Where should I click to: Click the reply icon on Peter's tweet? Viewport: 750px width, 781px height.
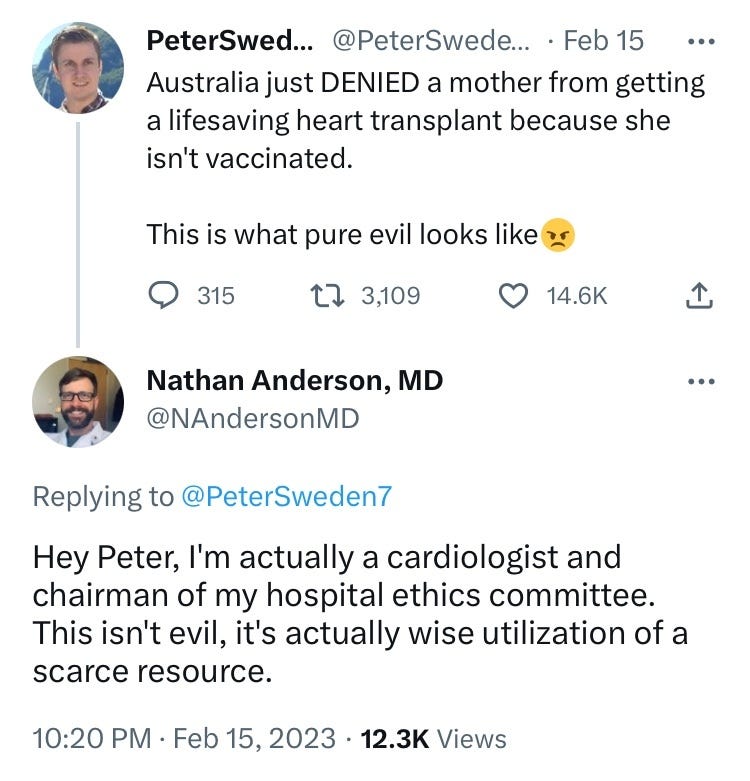162,295
